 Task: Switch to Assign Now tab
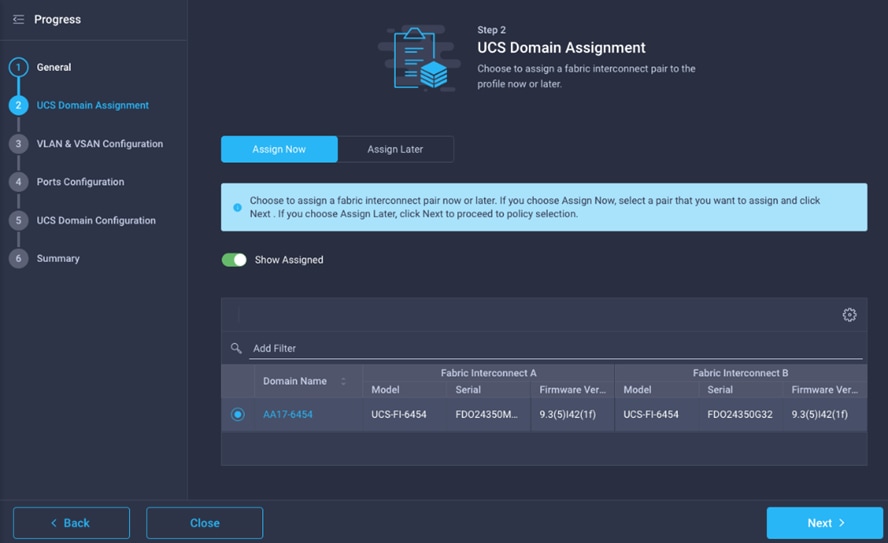[x=279, y=149]
